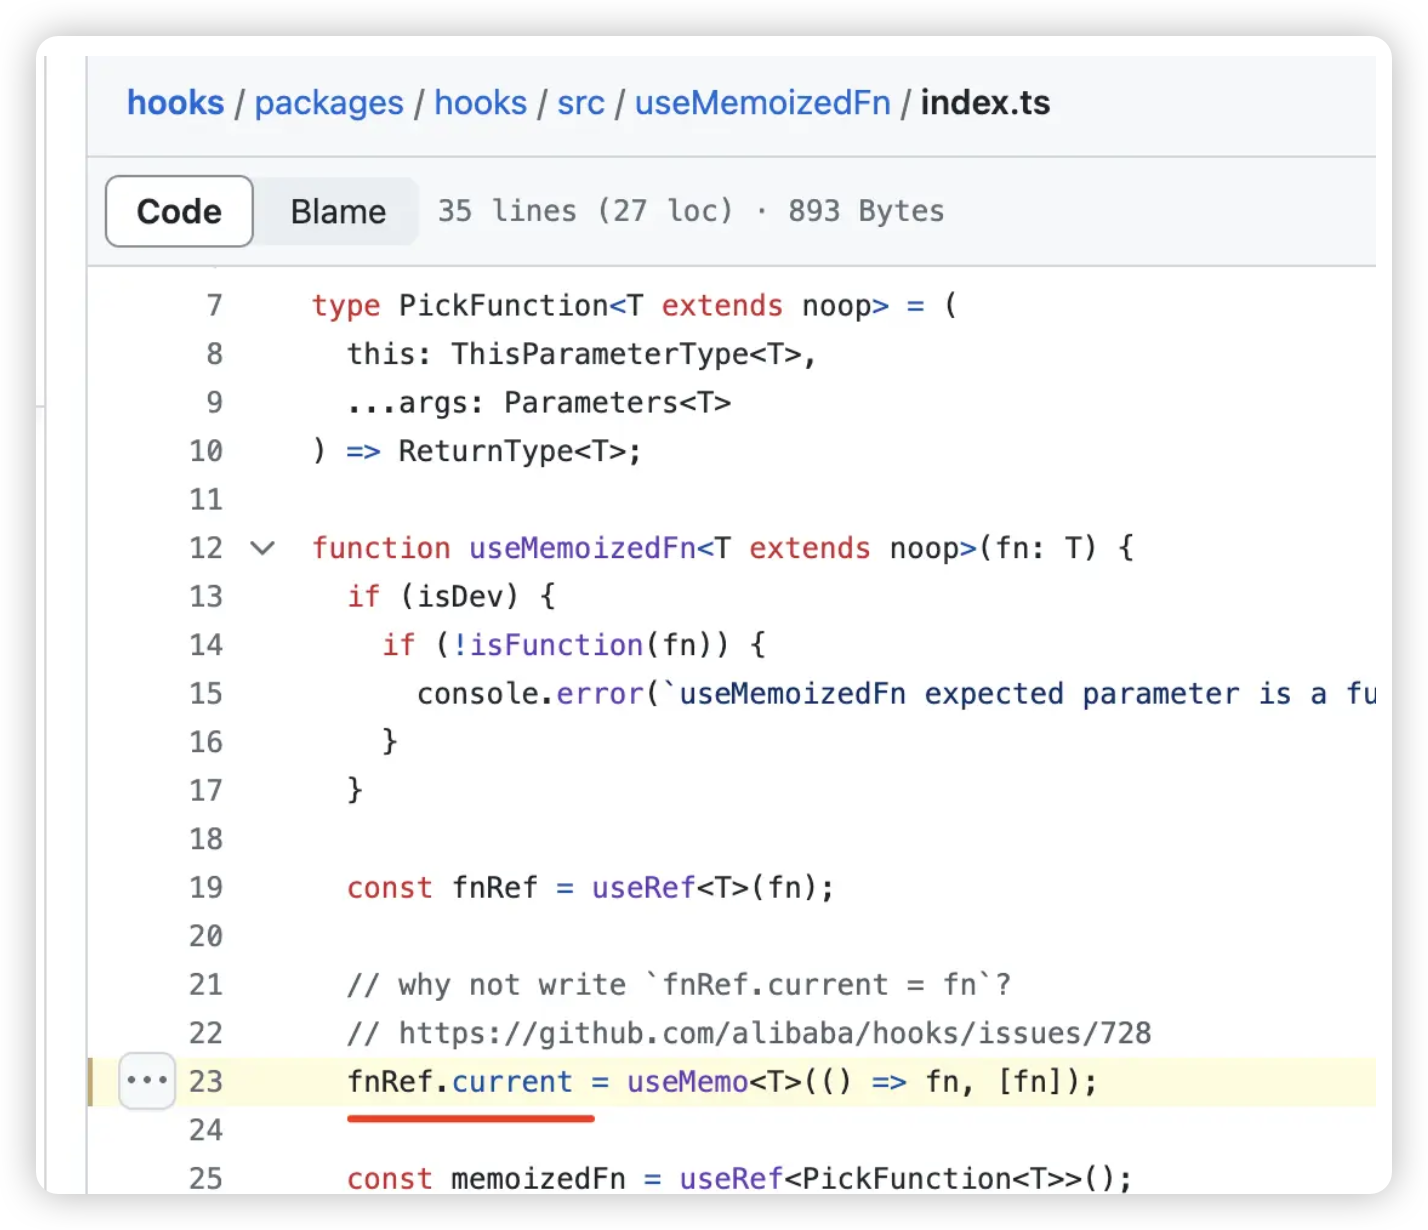The image size is (1428, 1230).
Task: Select line number 10
Action: point(206,451)
